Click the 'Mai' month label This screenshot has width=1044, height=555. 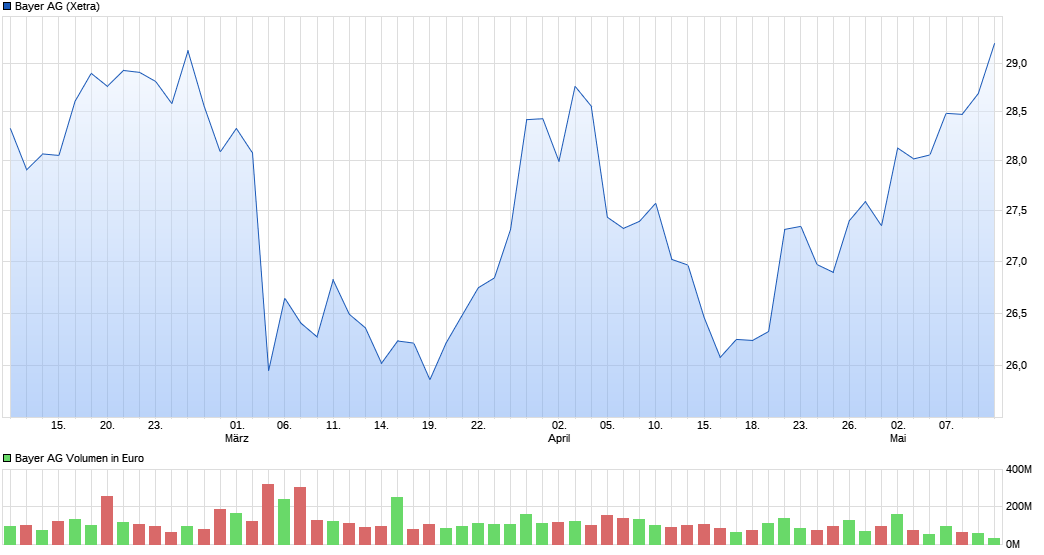pos(898,438)
